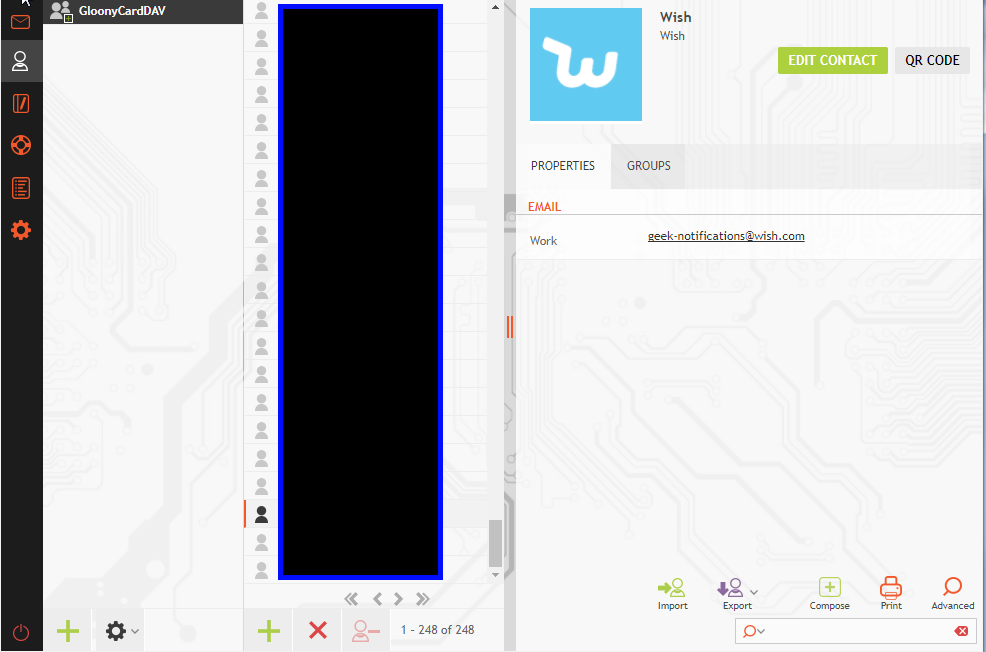Click the Wish contact photo

pyautogui.click(x=585, y=64)
